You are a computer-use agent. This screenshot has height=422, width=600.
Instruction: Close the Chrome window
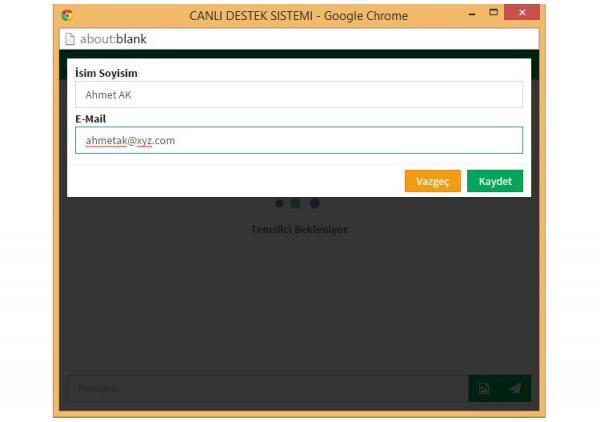(522, 13)
